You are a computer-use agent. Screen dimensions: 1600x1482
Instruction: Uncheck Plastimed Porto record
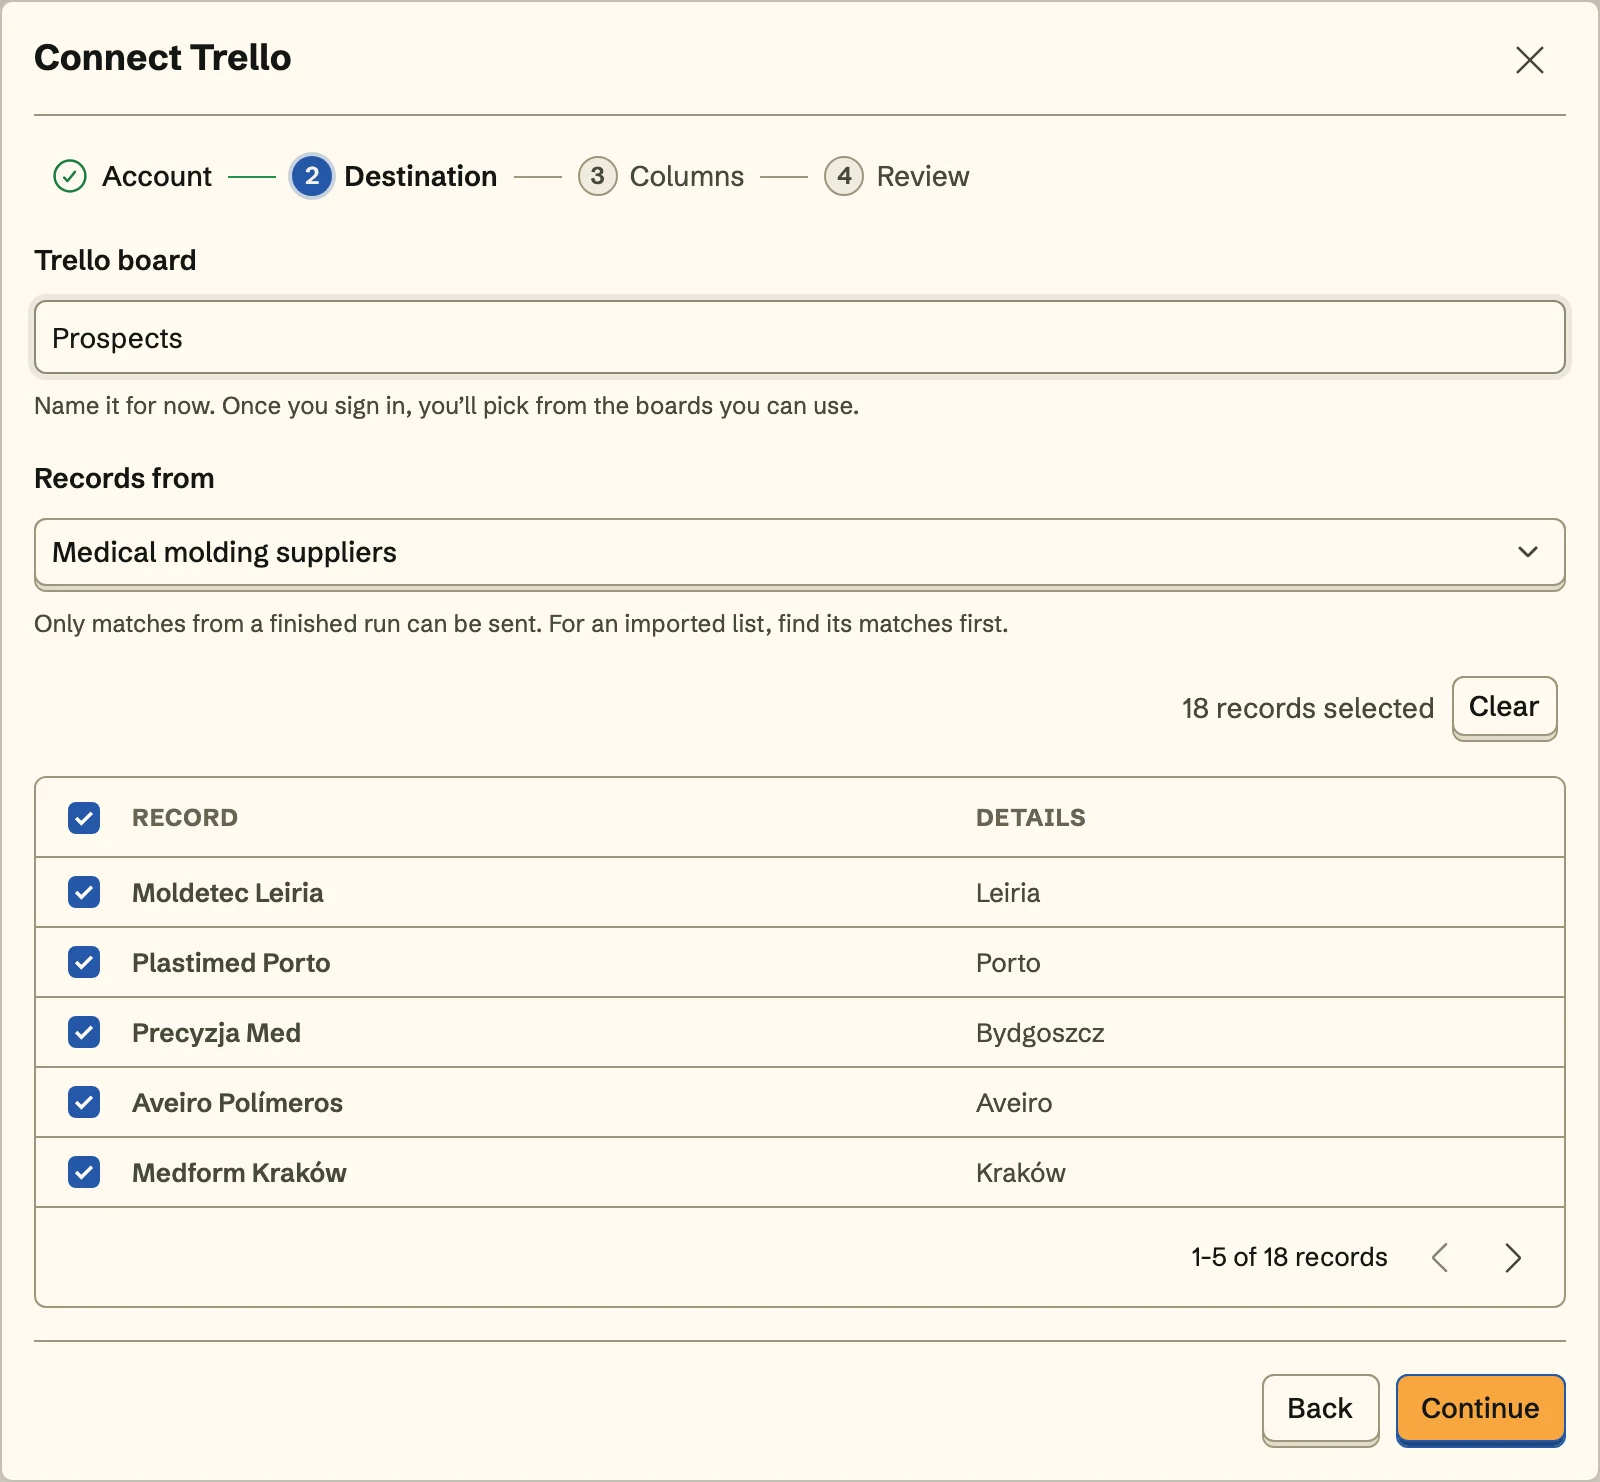pyautogui.click(x=84, y=962)
